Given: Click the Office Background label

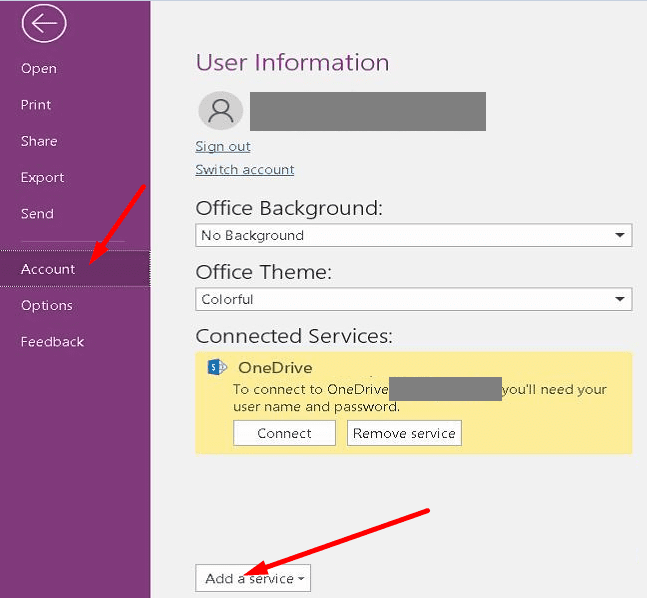Looking at the screenshot, I should pyautogui.click(x=289, y=208).
